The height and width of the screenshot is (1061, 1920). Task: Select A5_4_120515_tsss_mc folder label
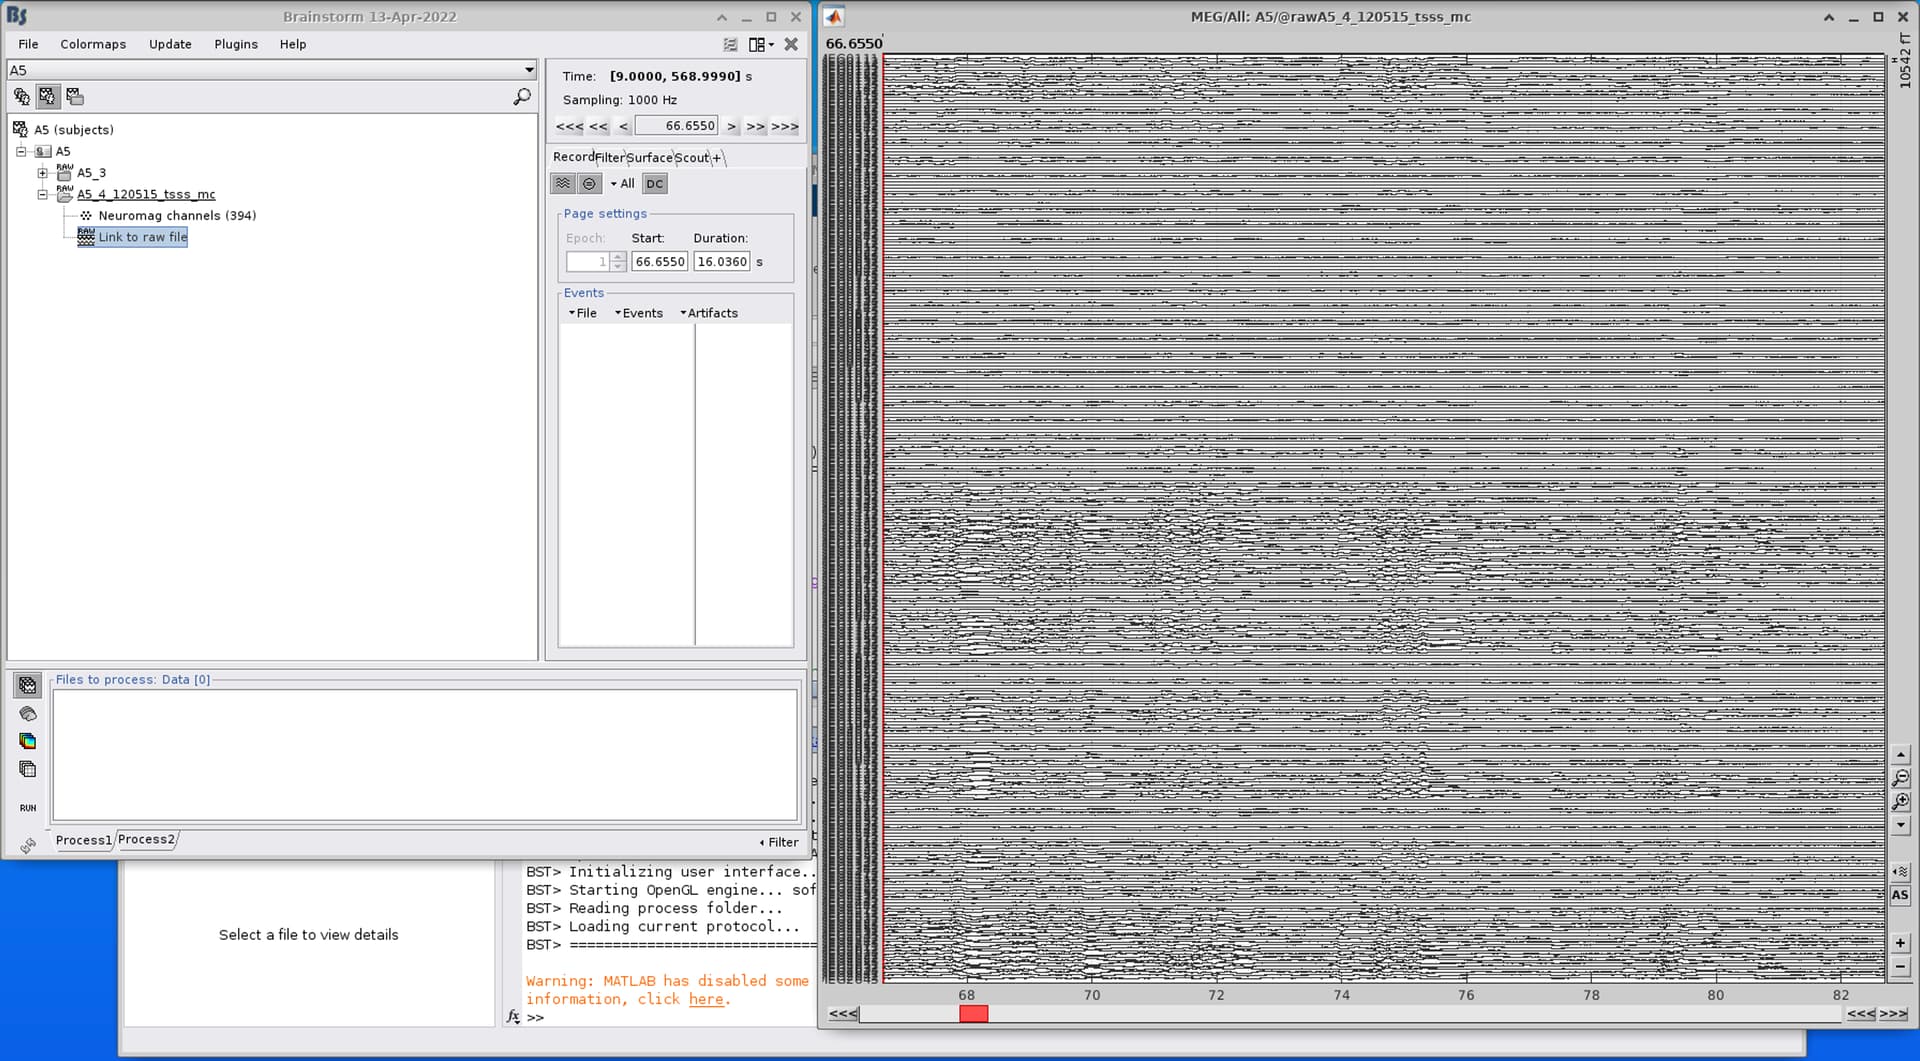(x=146, y=195)
